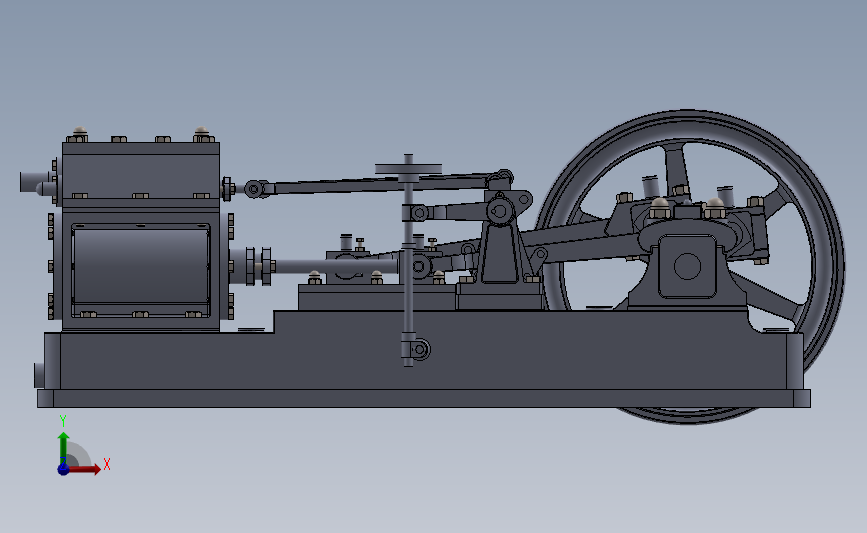Click the red X axis arrow of triad
867x533 pixels.
[x=84, y=469]
